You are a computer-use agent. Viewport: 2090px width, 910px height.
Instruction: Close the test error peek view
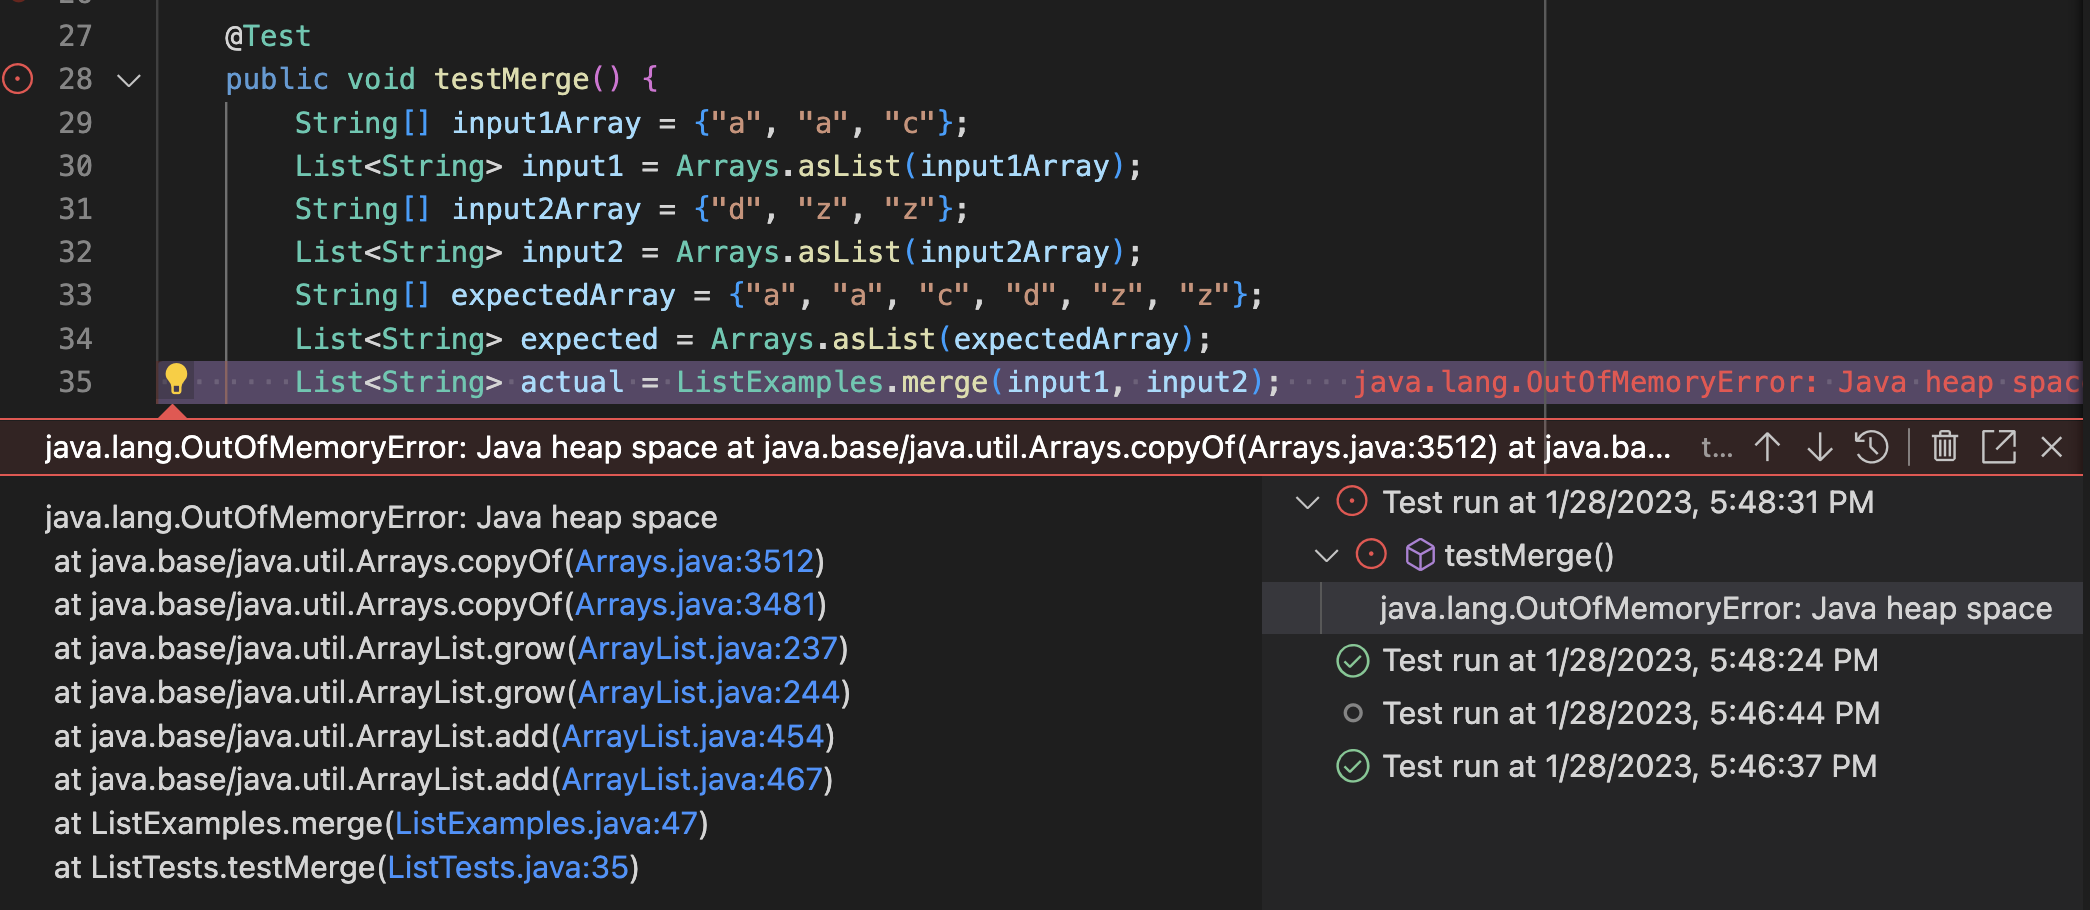pyautogui.click(x=2051, y=447)
